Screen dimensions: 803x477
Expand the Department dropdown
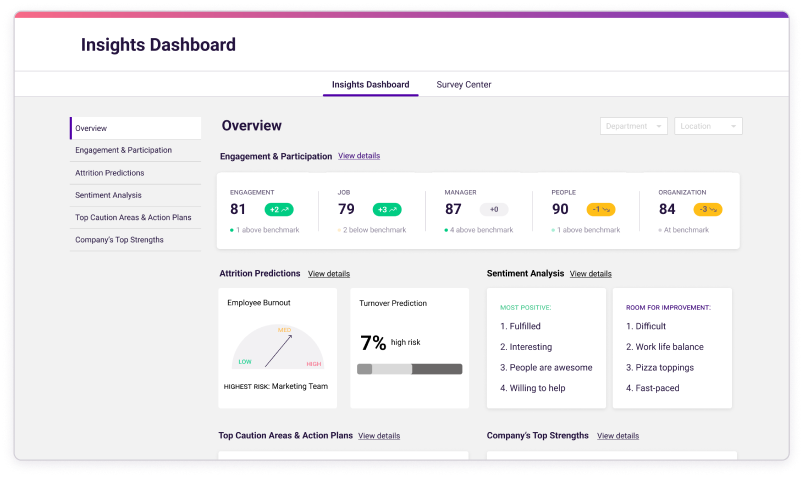(x=633, y=126)
